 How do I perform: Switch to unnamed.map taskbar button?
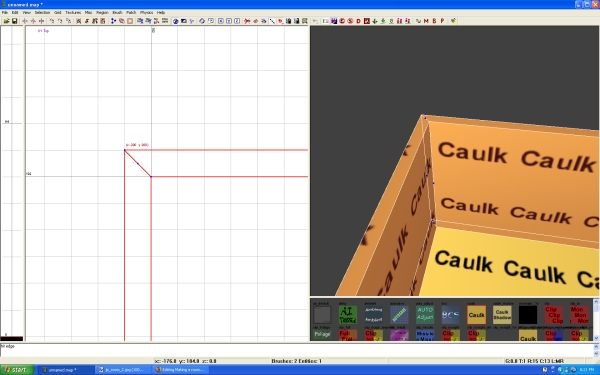[66, 370]
